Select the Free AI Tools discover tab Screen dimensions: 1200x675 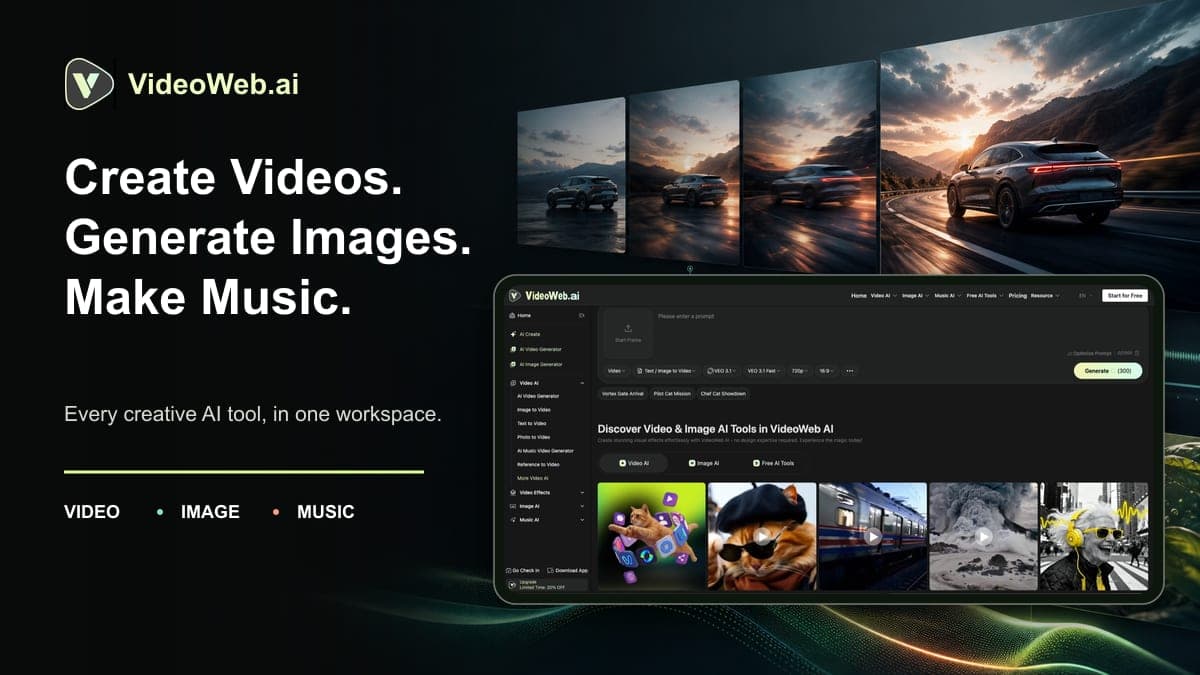[x=773, y=463]
